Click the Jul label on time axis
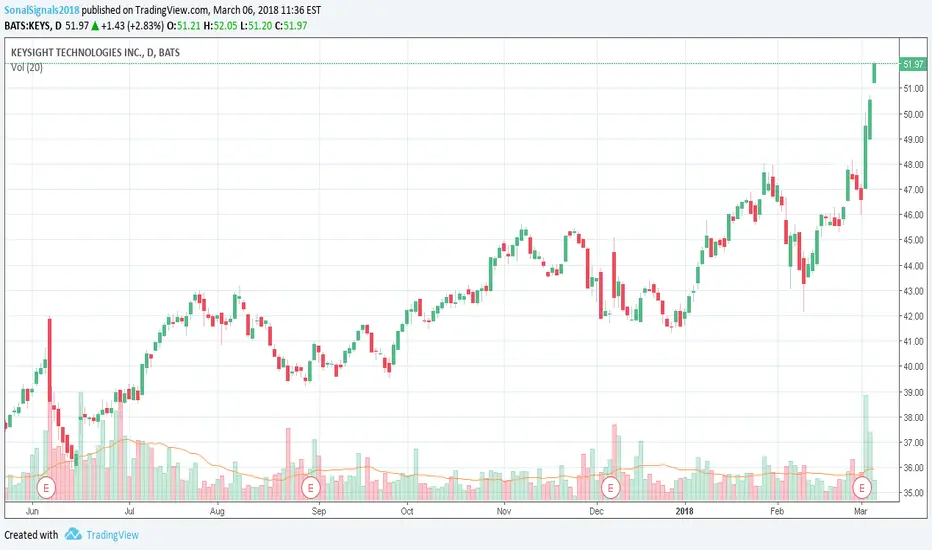Image resolution: width=932 pixels, height=550 pixels. coord(129,511)
